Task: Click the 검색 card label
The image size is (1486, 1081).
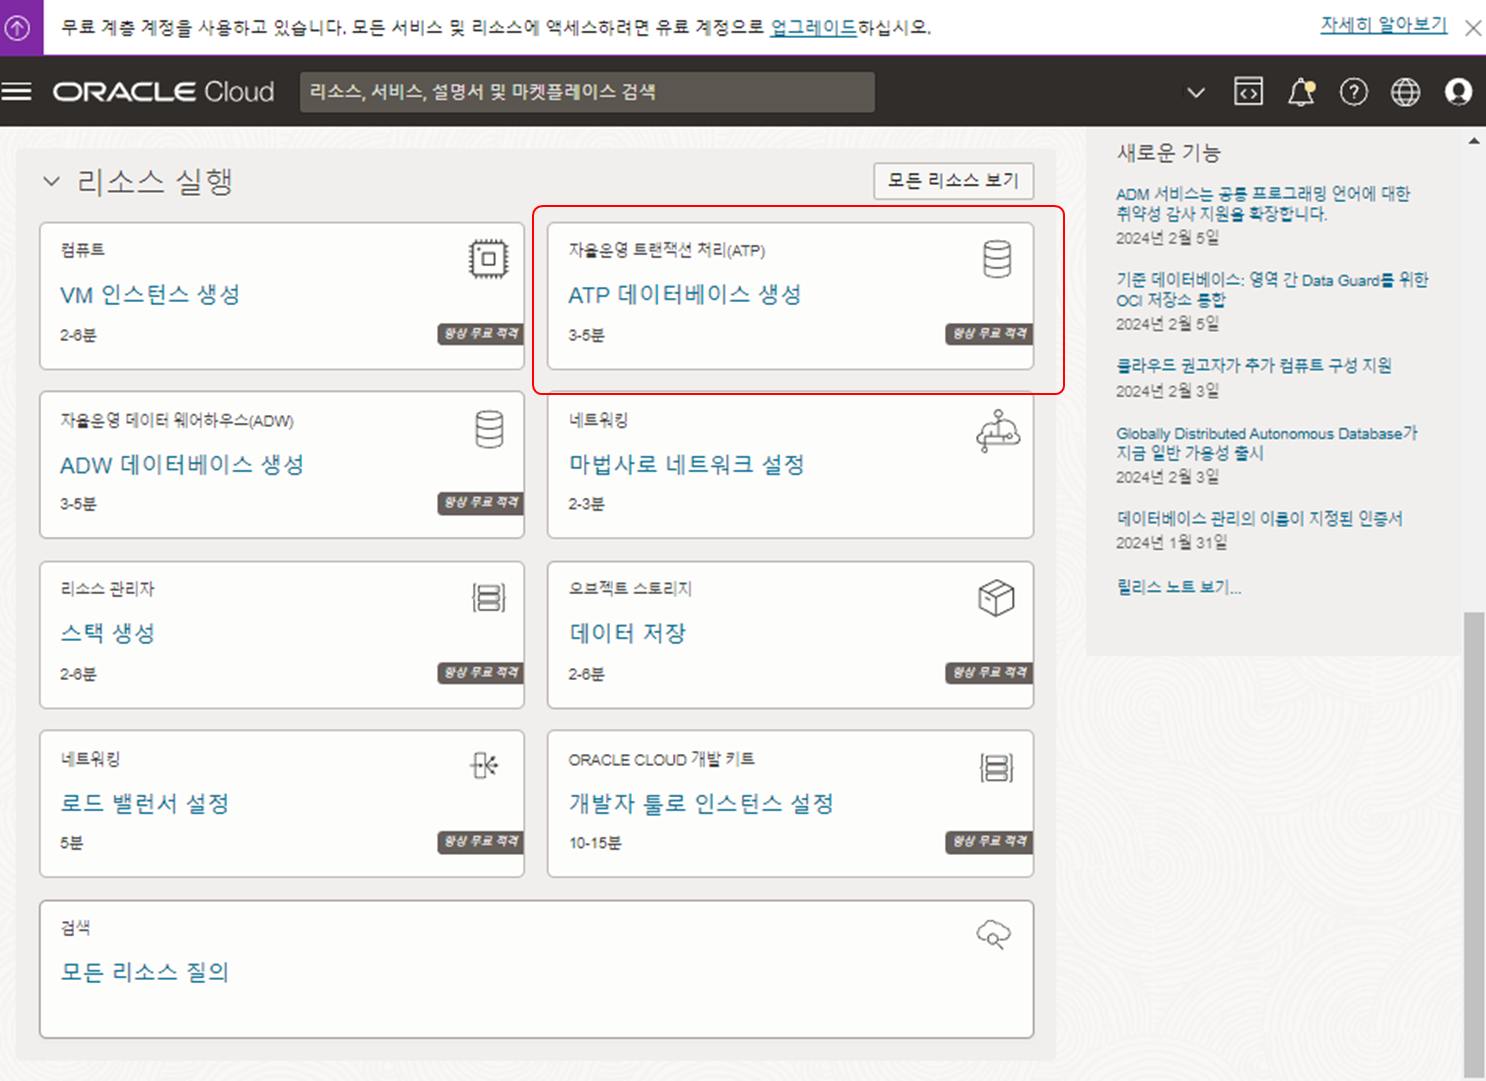Action: [75, 928]
